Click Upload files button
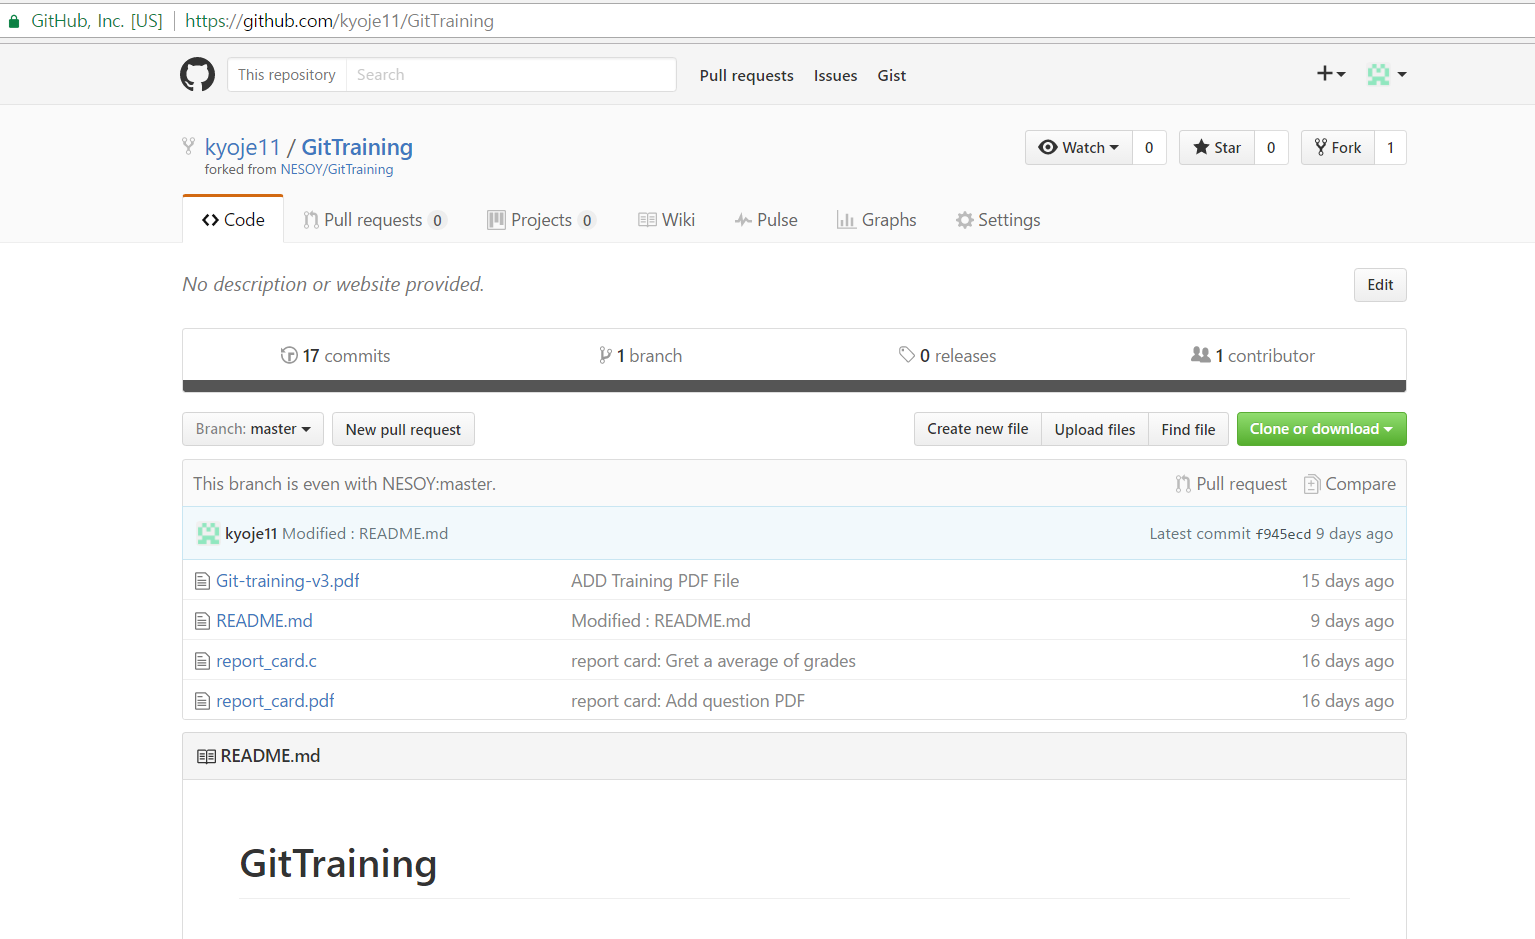This screenshot has width=1535, height=939. pyautogui.click(x=1095, y=429)
